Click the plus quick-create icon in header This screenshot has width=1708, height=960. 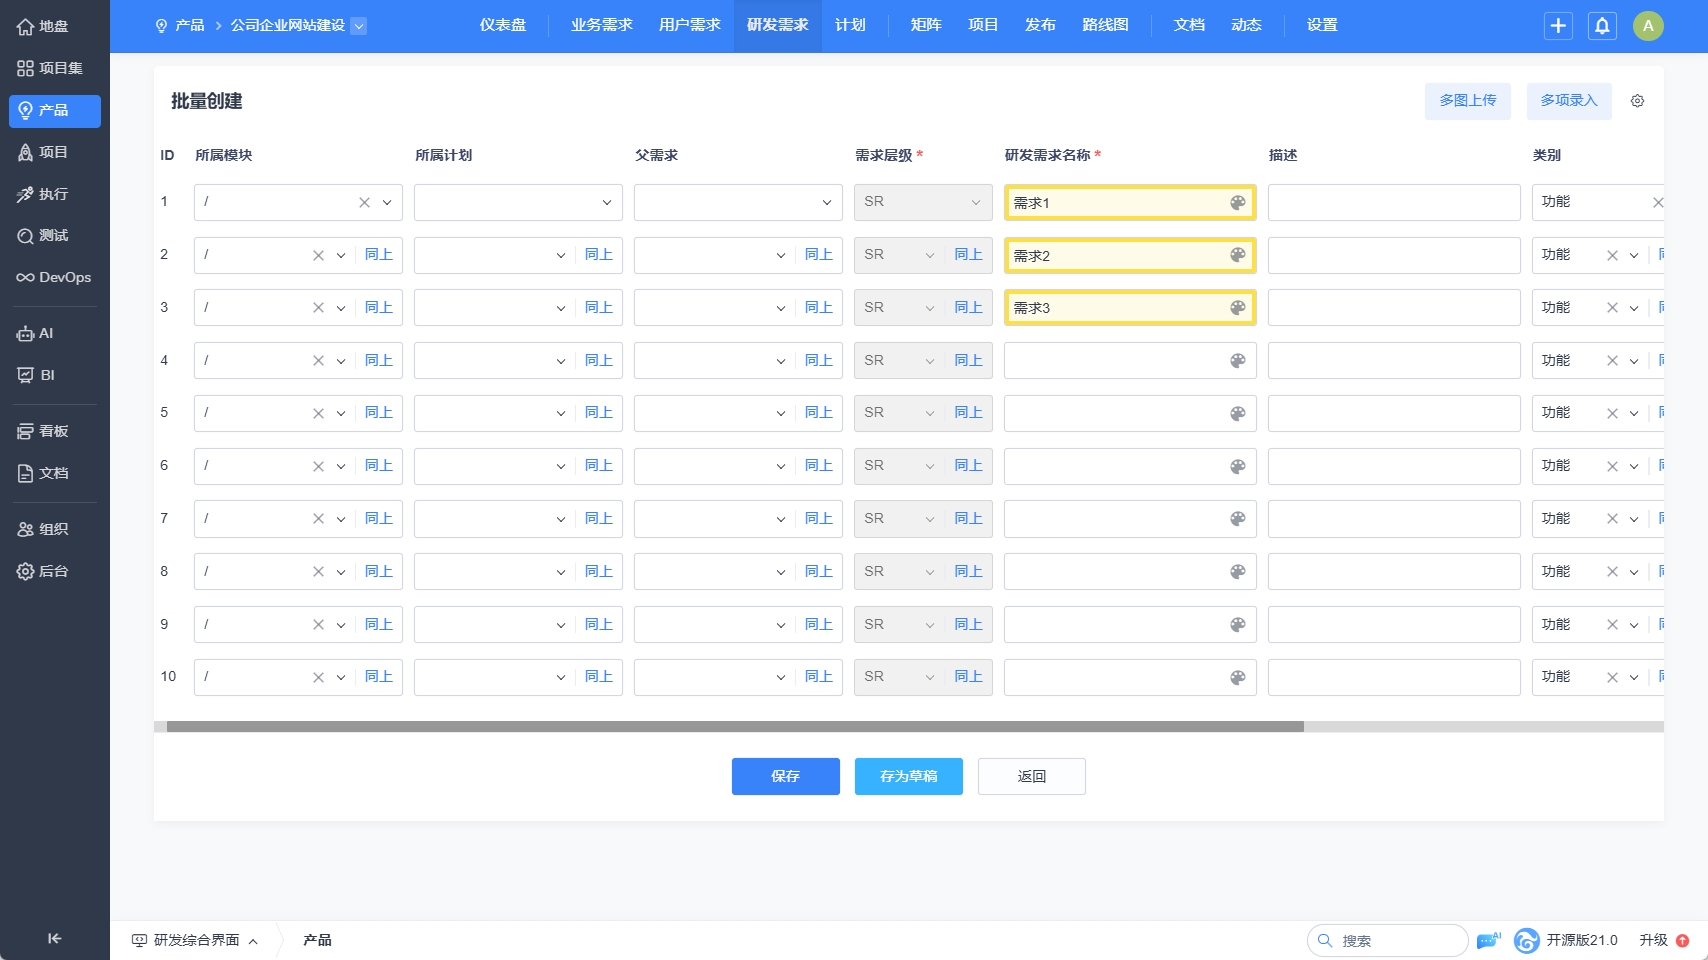[x=1558, y=26]
